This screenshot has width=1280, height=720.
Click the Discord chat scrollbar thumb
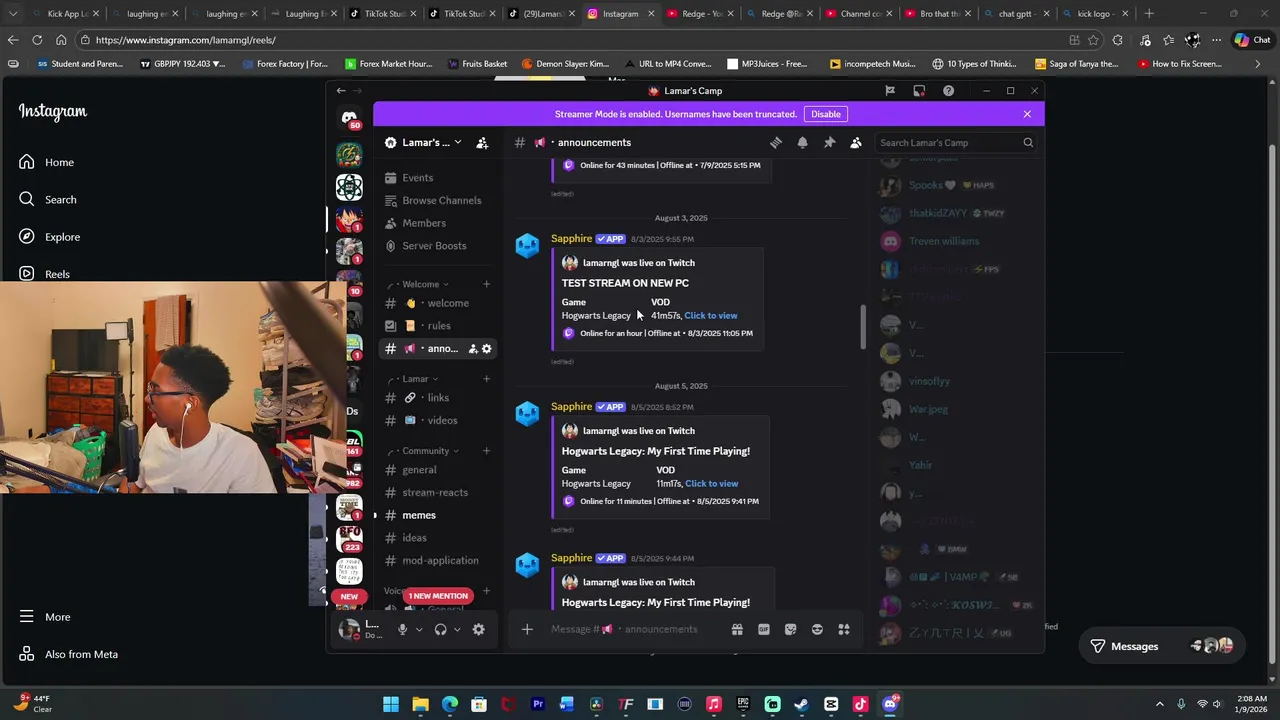(863, 327)
